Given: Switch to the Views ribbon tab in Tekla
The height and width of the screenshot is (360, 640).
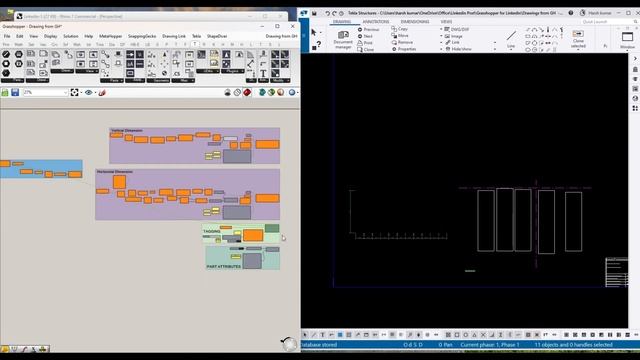Looking at the screenshot, I should click(447, 22).
